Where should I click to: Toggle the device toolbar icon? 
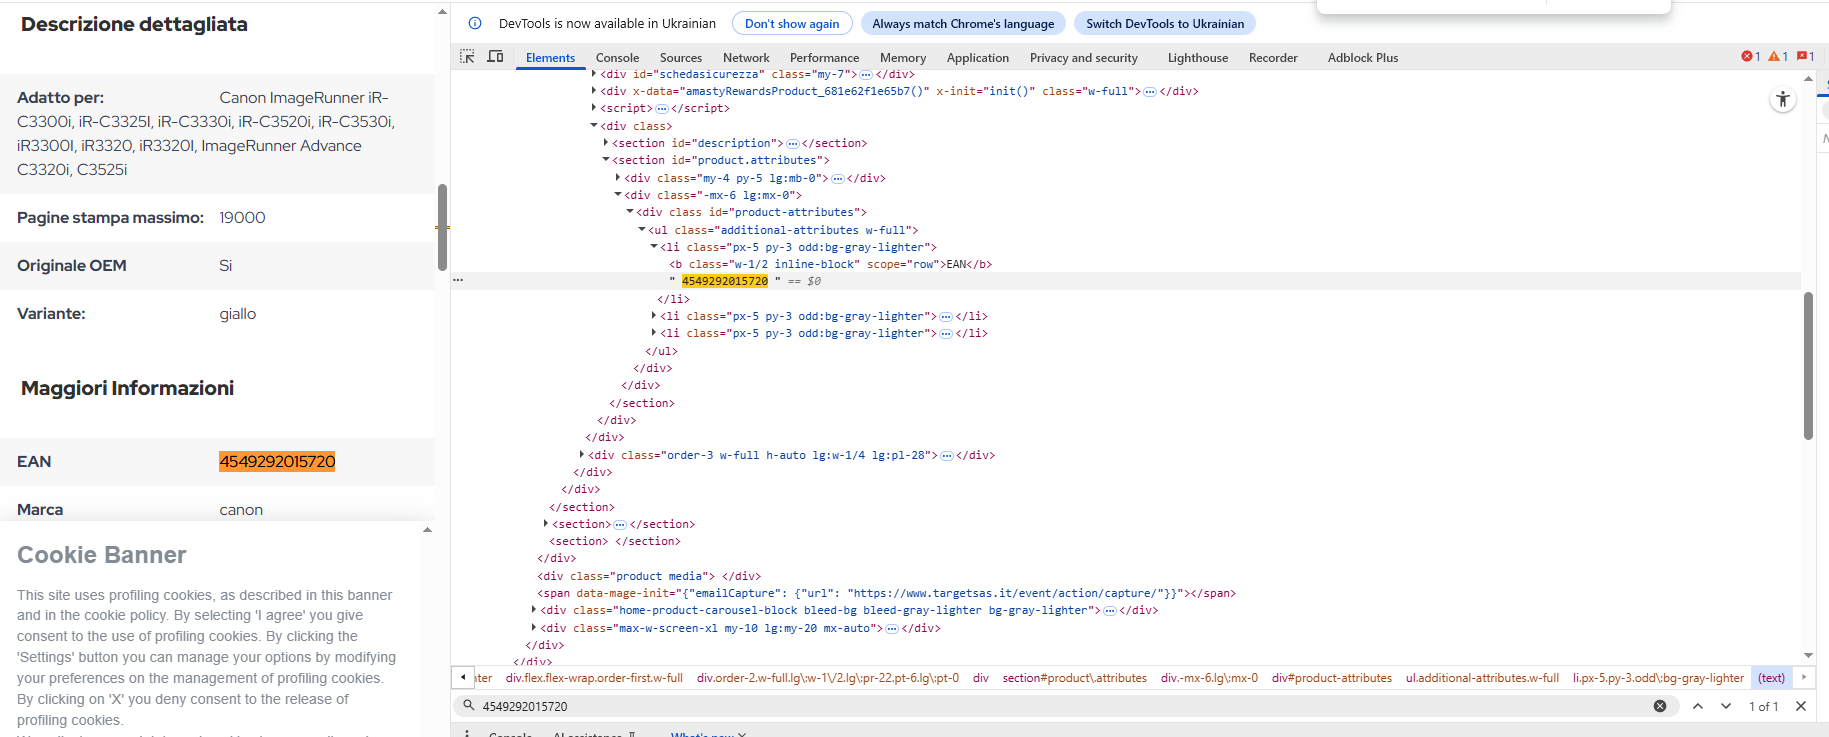point(495,57)
